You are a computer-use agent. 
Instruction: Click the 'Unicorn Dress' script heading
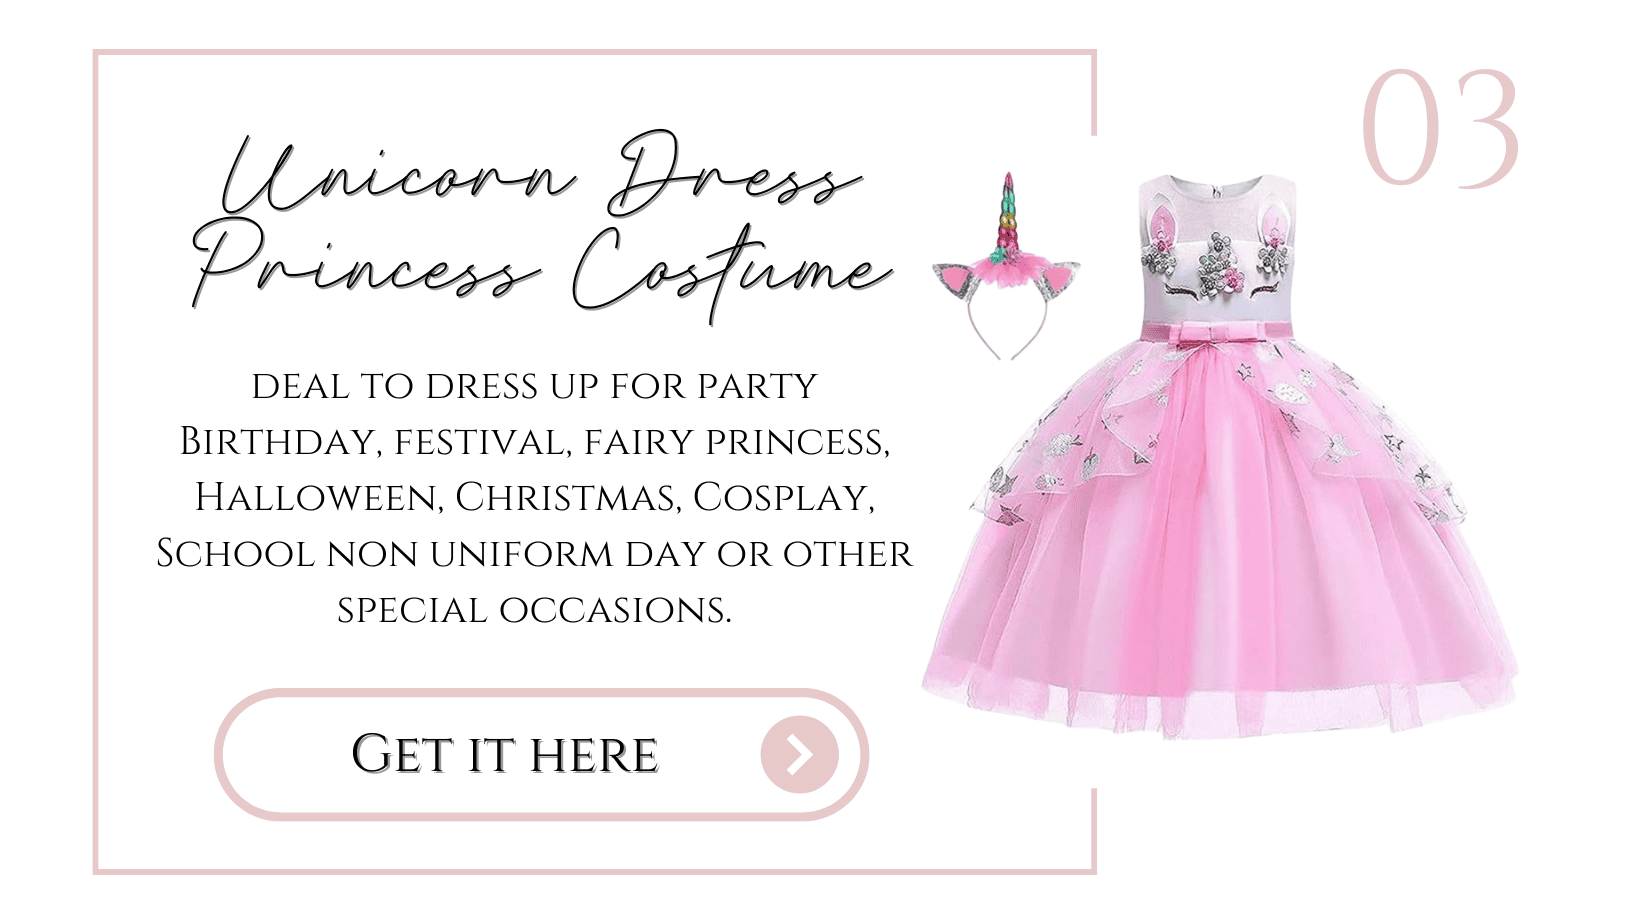(x=540, y=175)
